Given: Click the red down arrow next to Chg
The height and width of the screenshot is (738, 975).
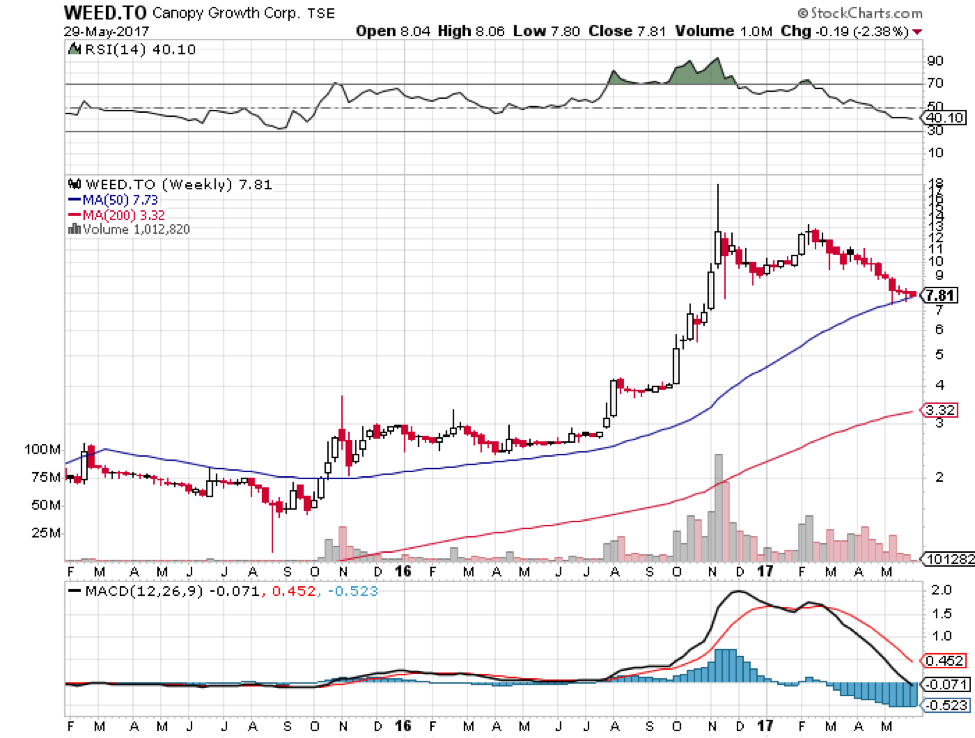Looking at the screenshot, I should tap(918, 32).
